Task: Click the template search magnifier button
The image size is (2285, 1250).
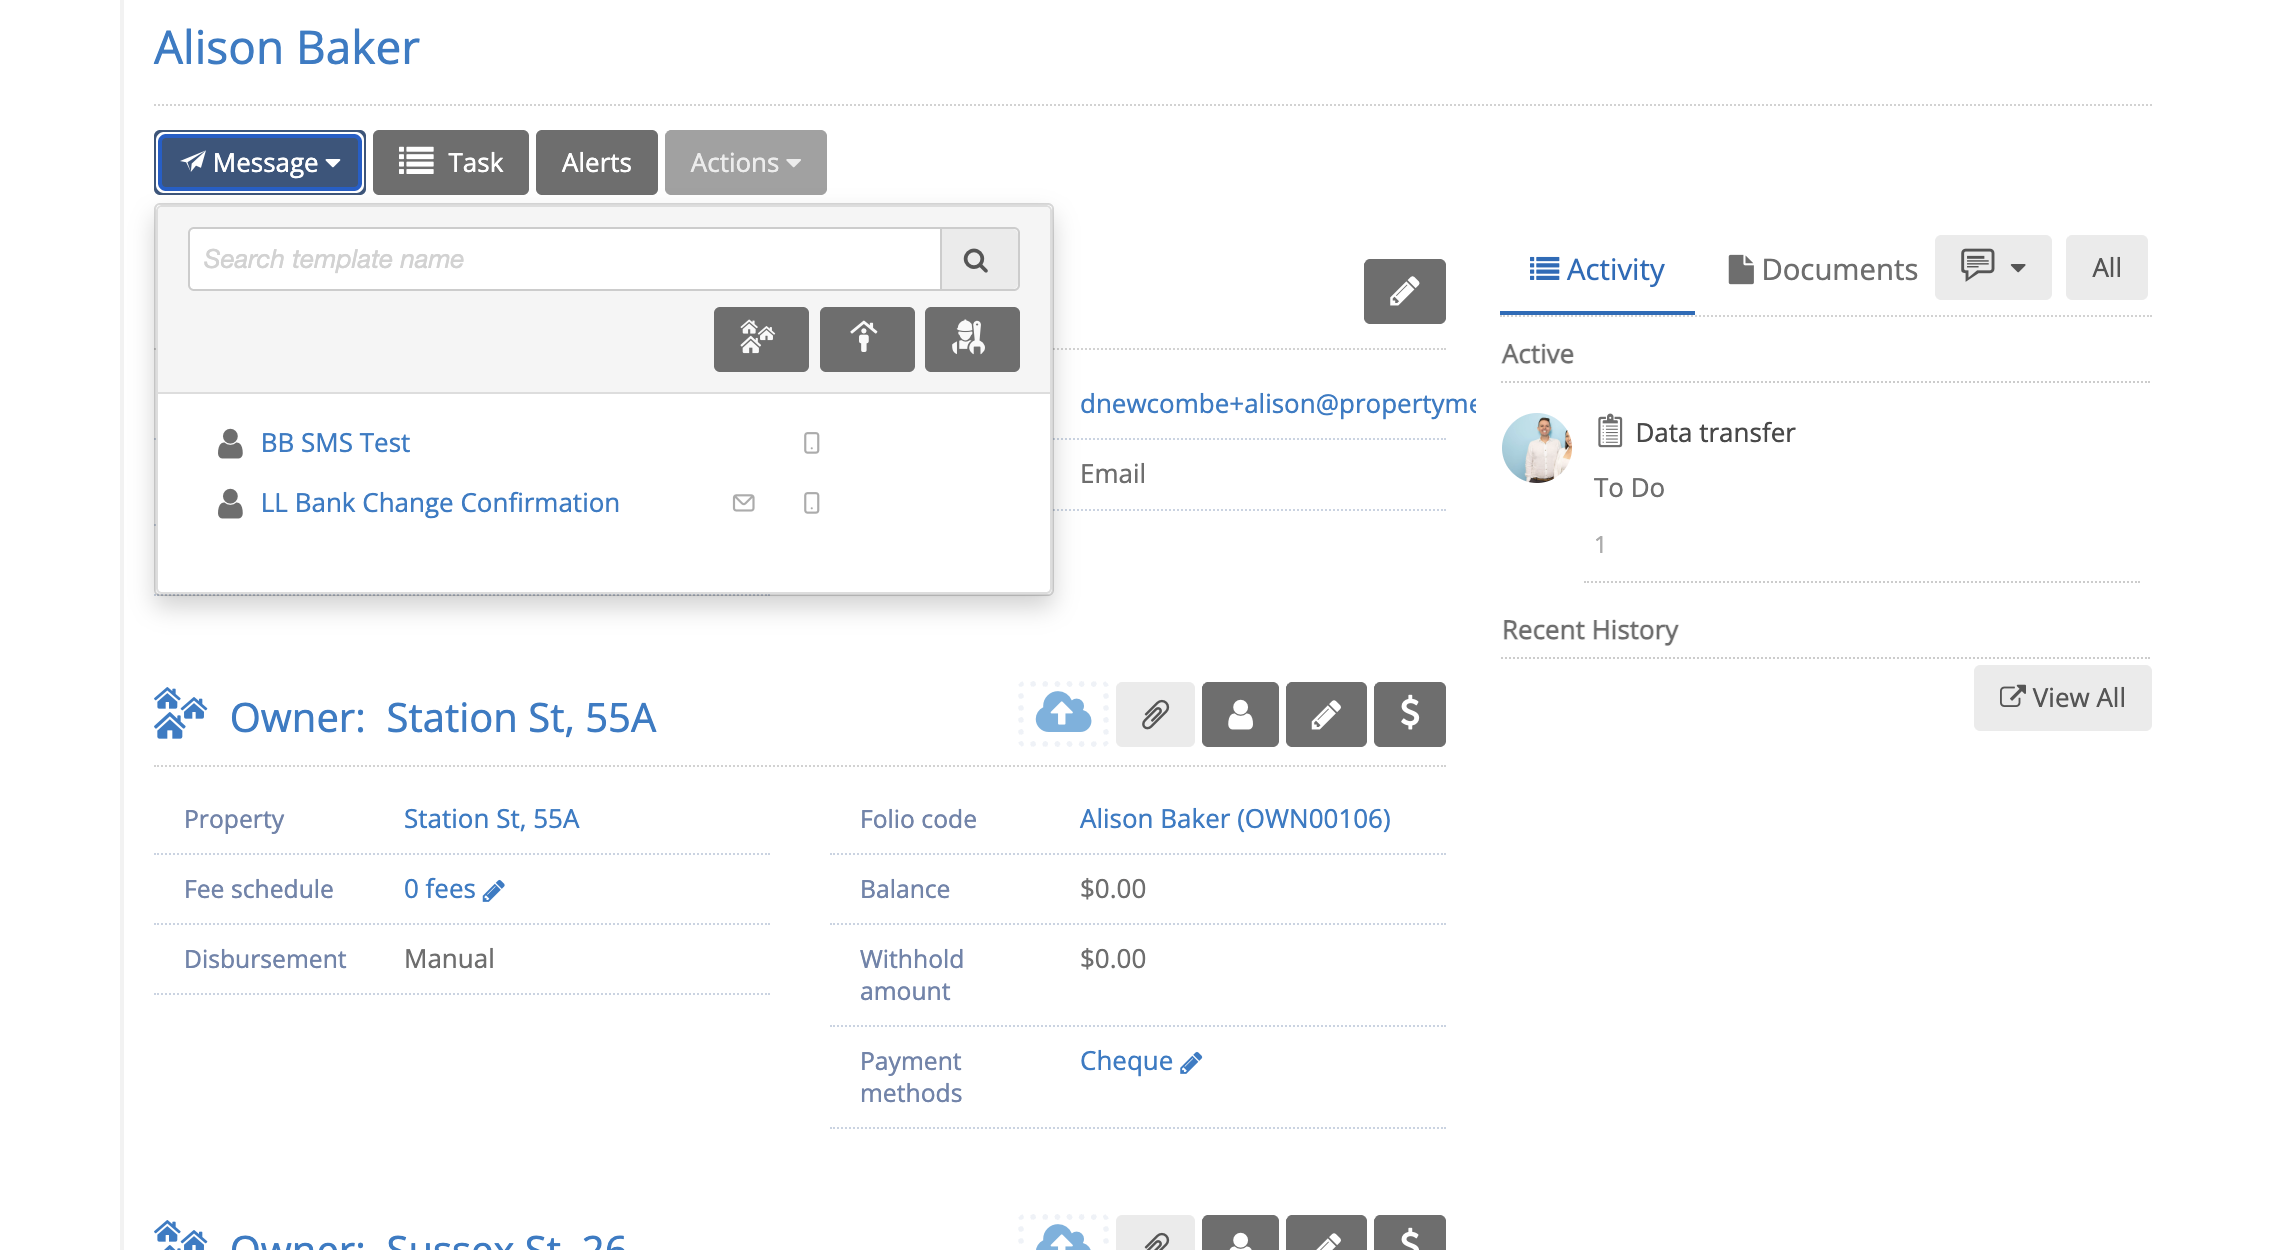Action: click(x=978, y=260)
